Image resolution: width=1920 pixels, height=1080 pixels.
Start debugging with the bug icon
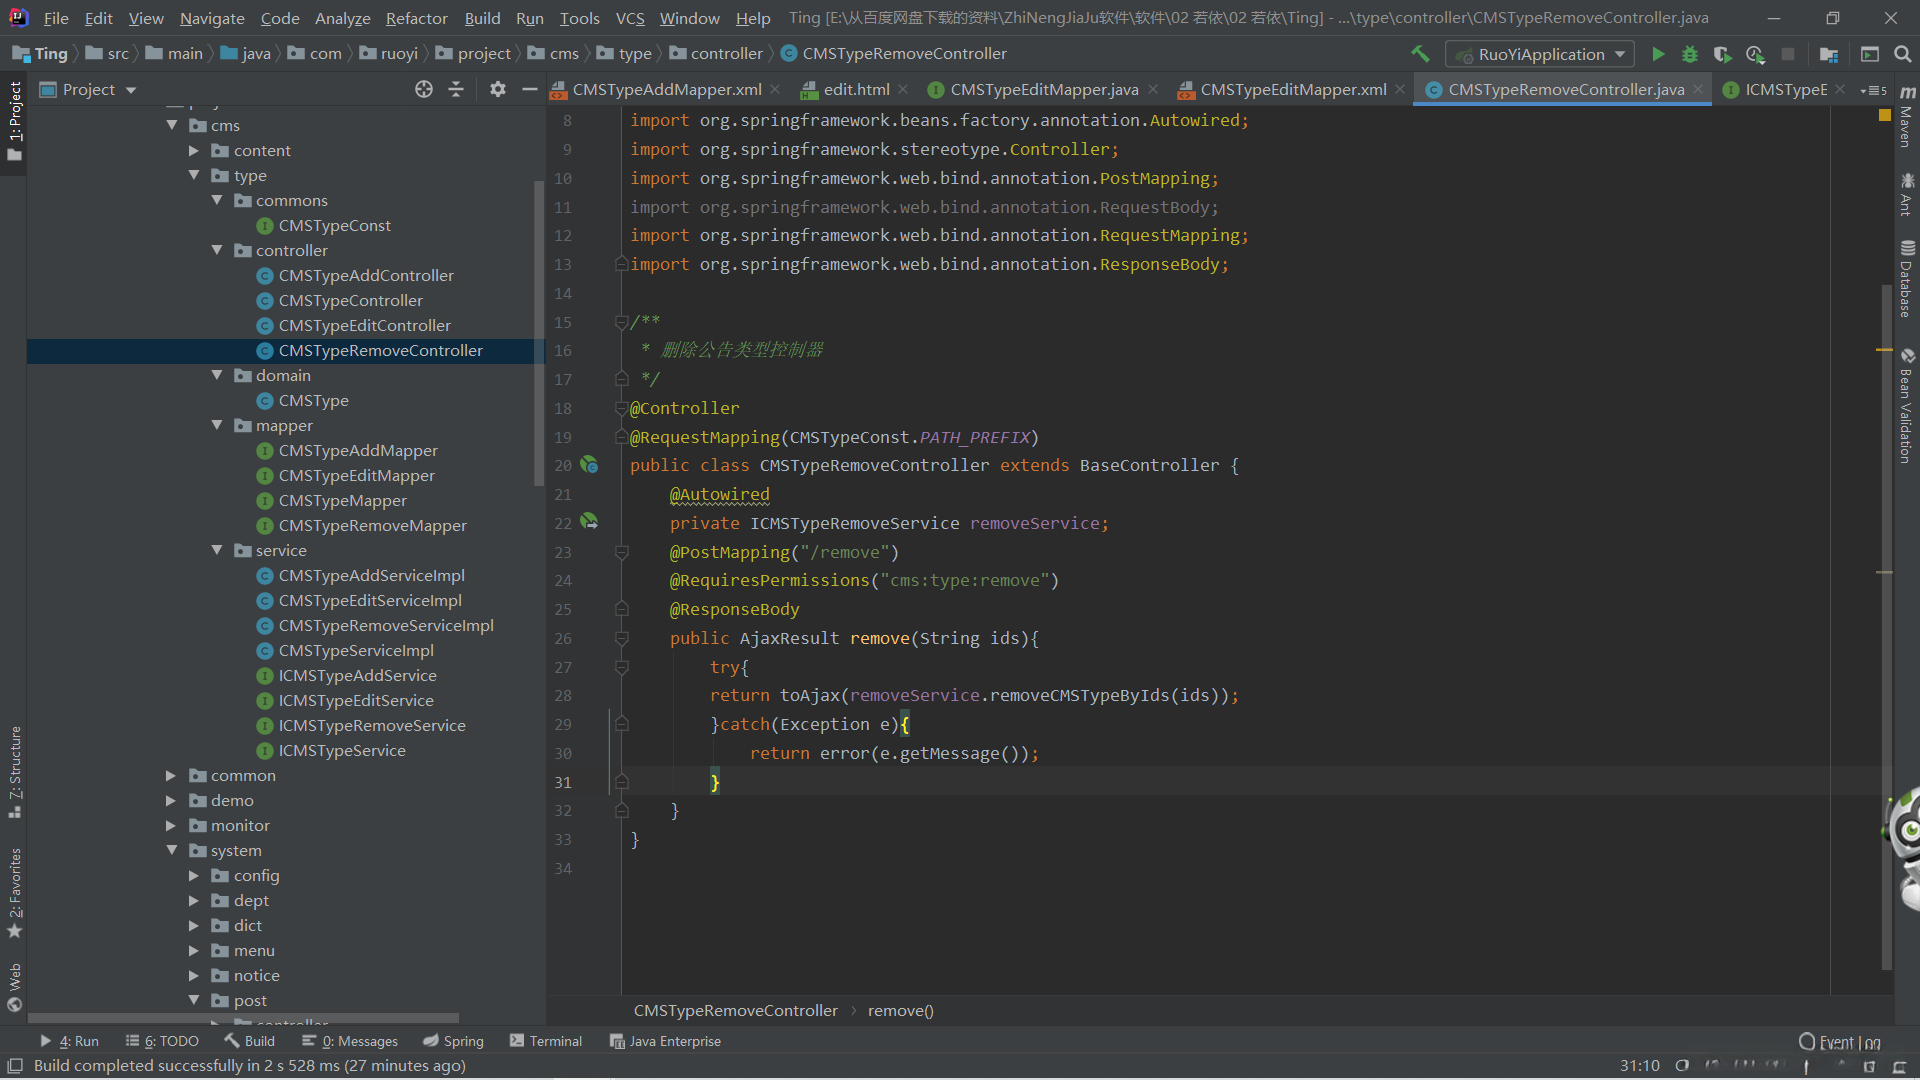pos(1690,54)
